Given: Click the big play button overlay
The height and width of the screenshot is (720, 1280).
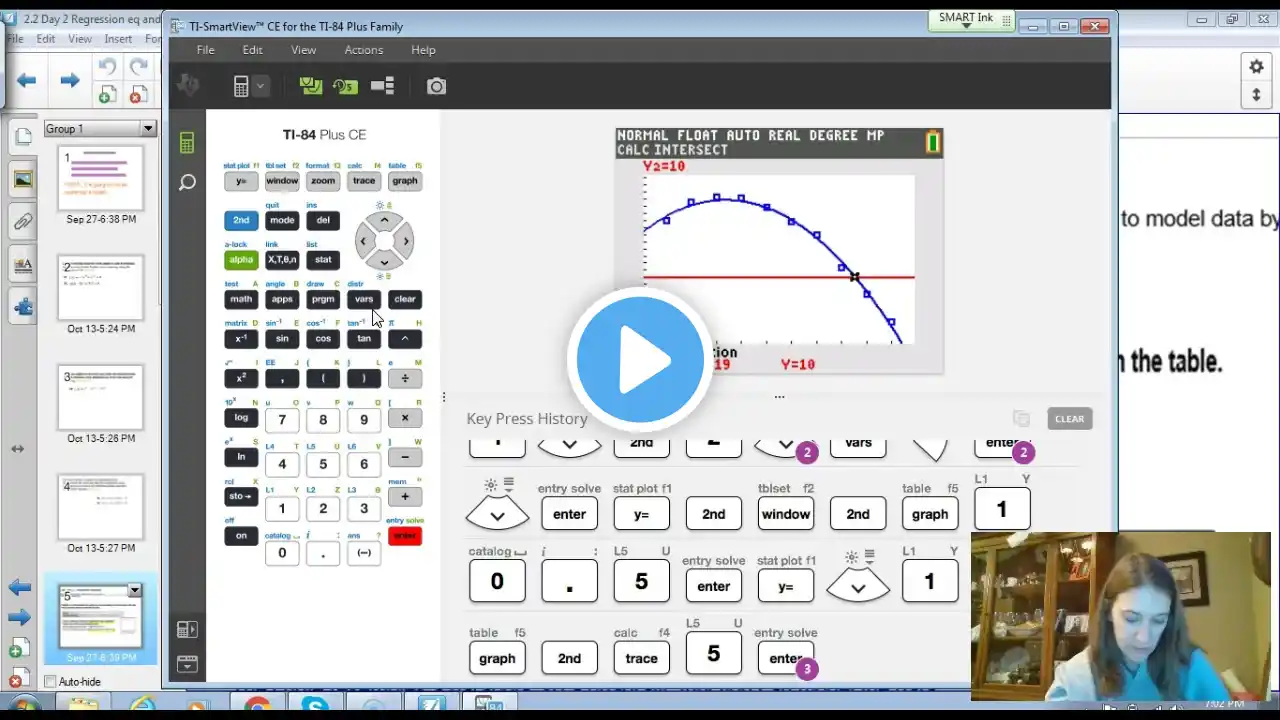Looking at the screenshot, I should click(x=640, y=360).
